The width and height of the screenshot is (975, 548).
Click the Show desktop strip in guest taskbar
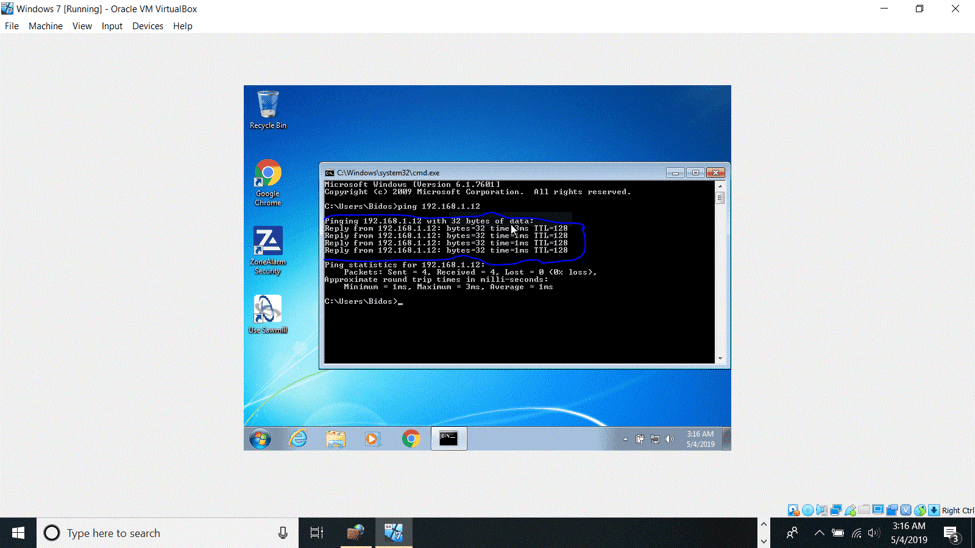point(726,439)
